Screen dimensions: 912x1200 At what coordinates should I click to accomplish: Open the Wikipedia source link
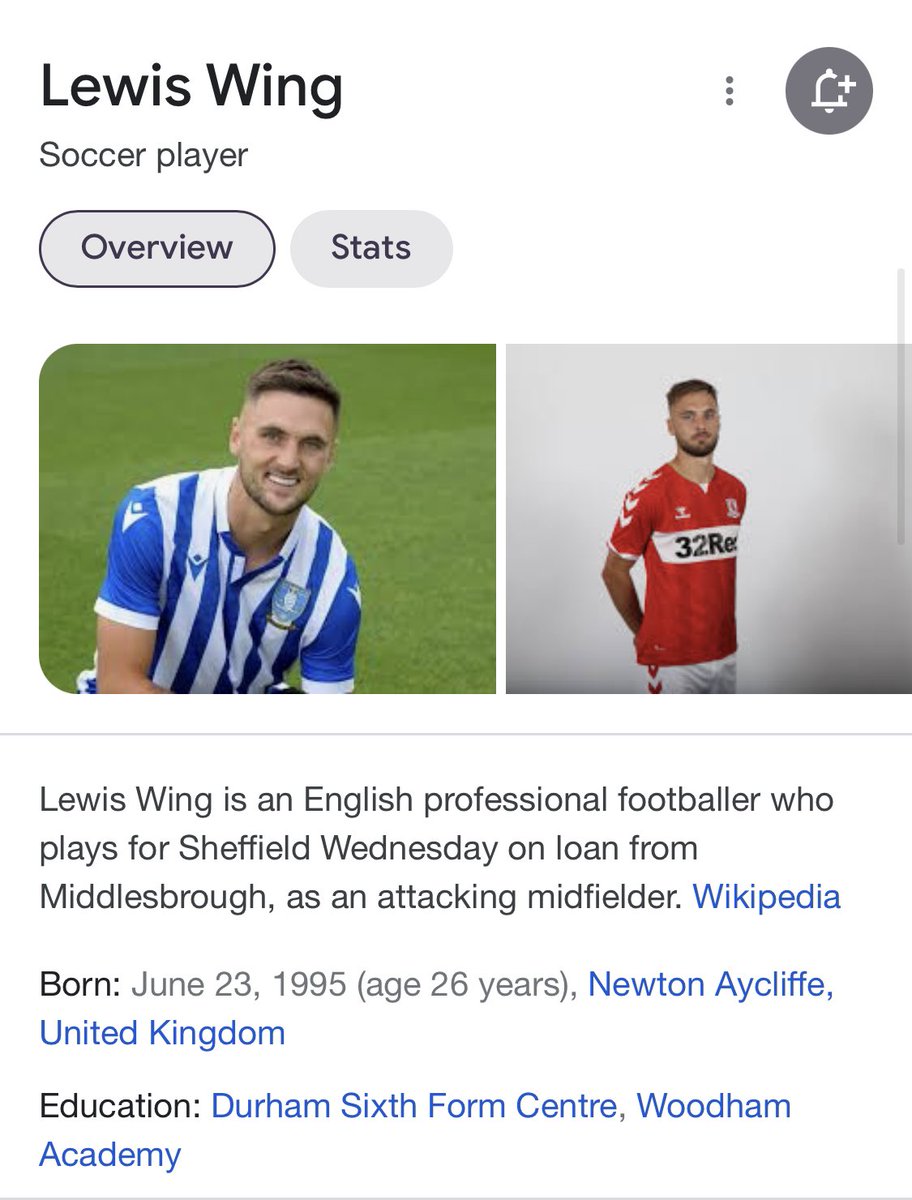point(766,896)
